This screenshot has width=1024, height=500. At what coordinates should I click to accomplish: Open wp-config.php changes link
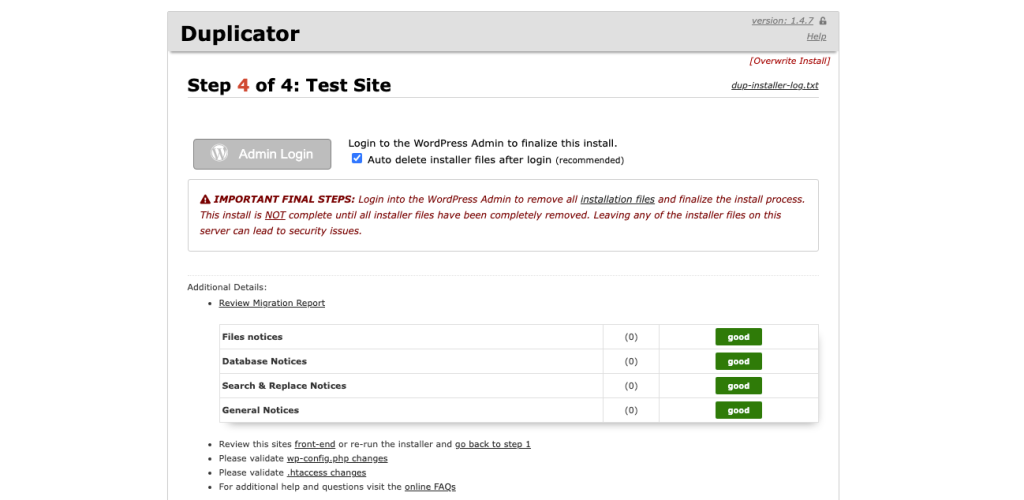(x=337, y=458)
